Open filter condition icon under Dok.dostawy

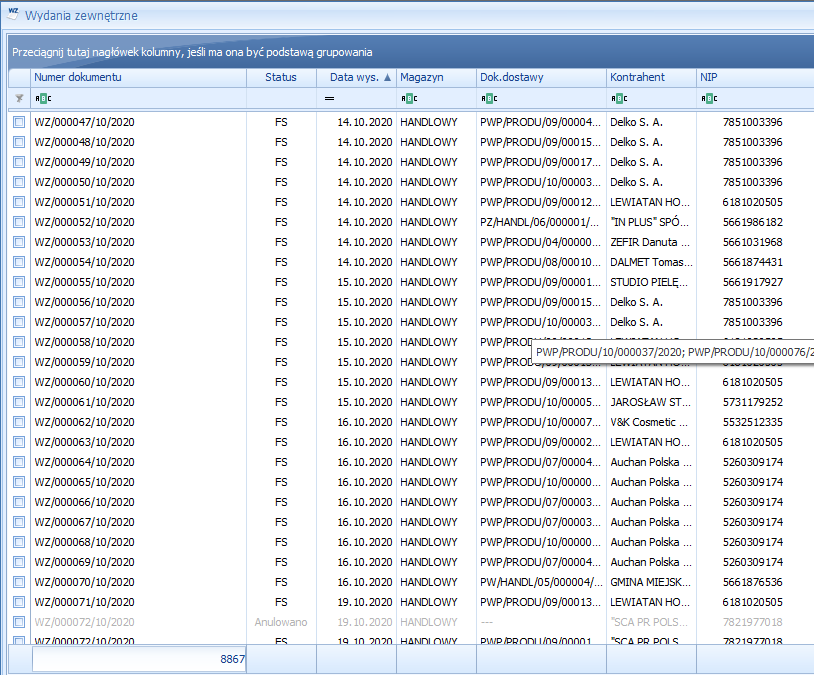pos(489,98)
